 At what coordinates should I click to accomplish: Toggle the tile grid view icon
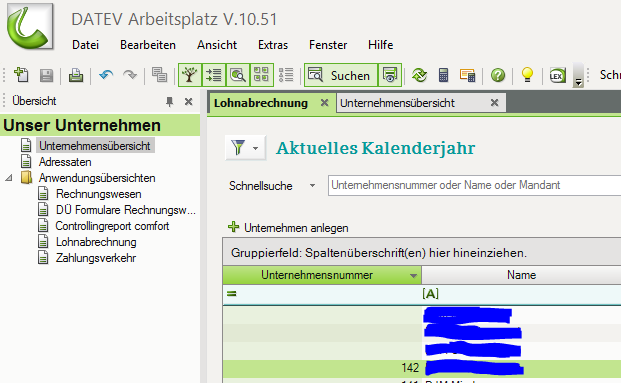(261, 75)
